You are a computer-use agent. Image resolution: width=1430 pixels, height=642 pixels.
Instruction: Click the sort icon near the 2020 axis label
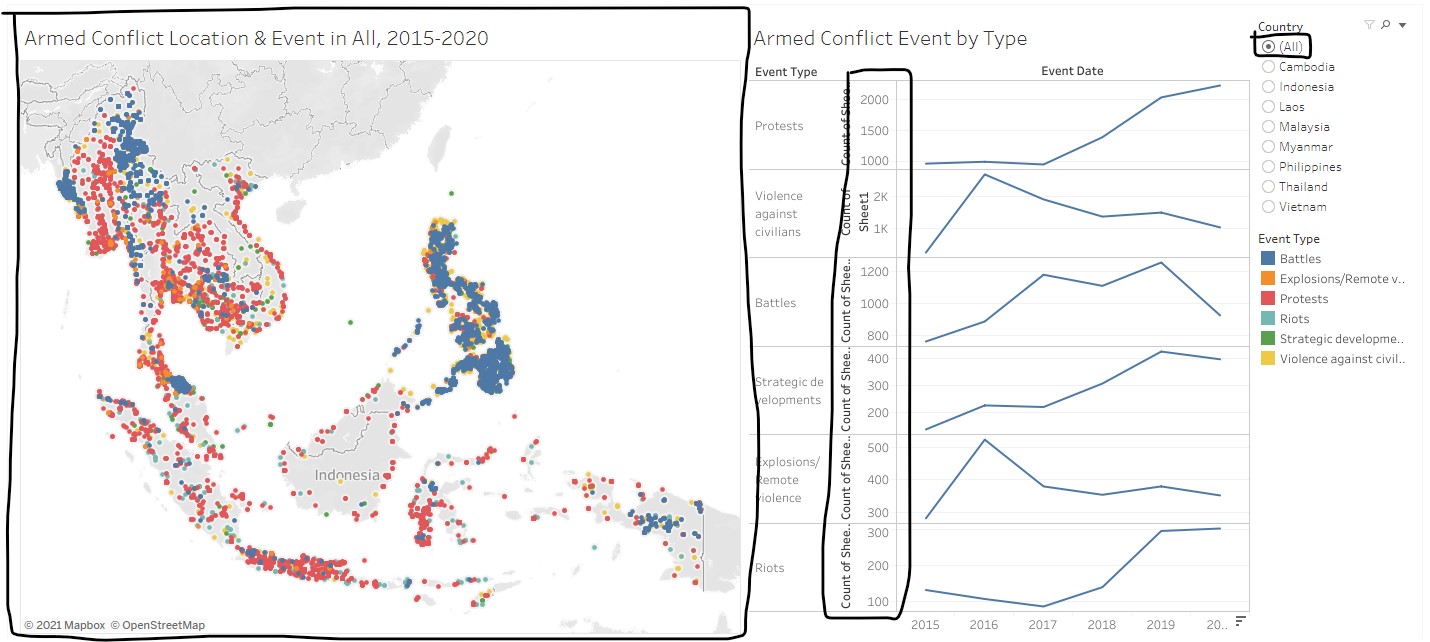click(1238, 620)
